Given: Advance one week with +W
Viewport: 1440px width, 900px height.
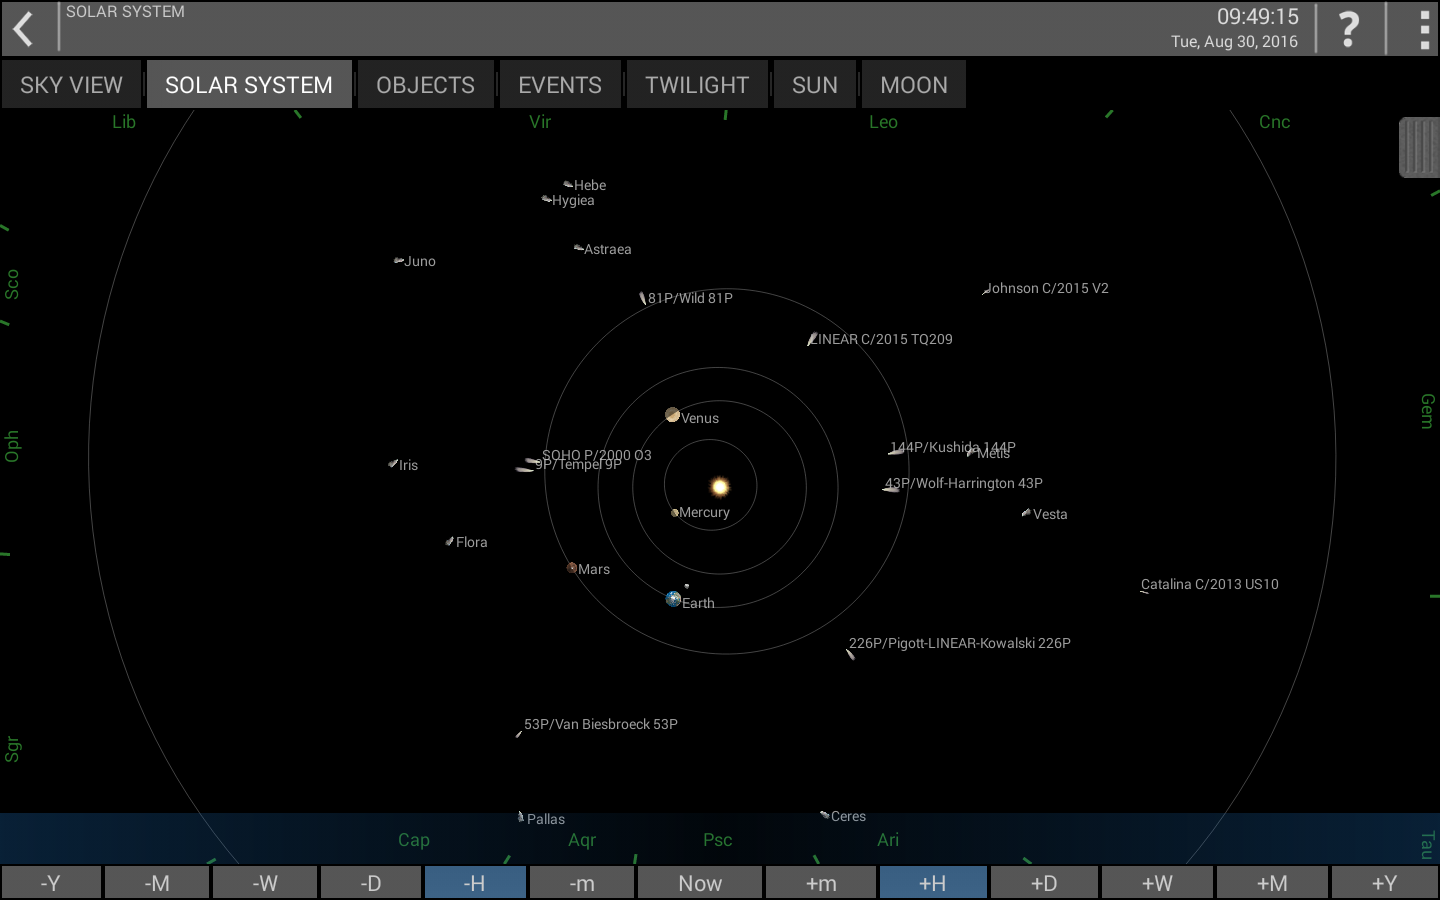Looking at the screenshot, I should click(1157, 883).
